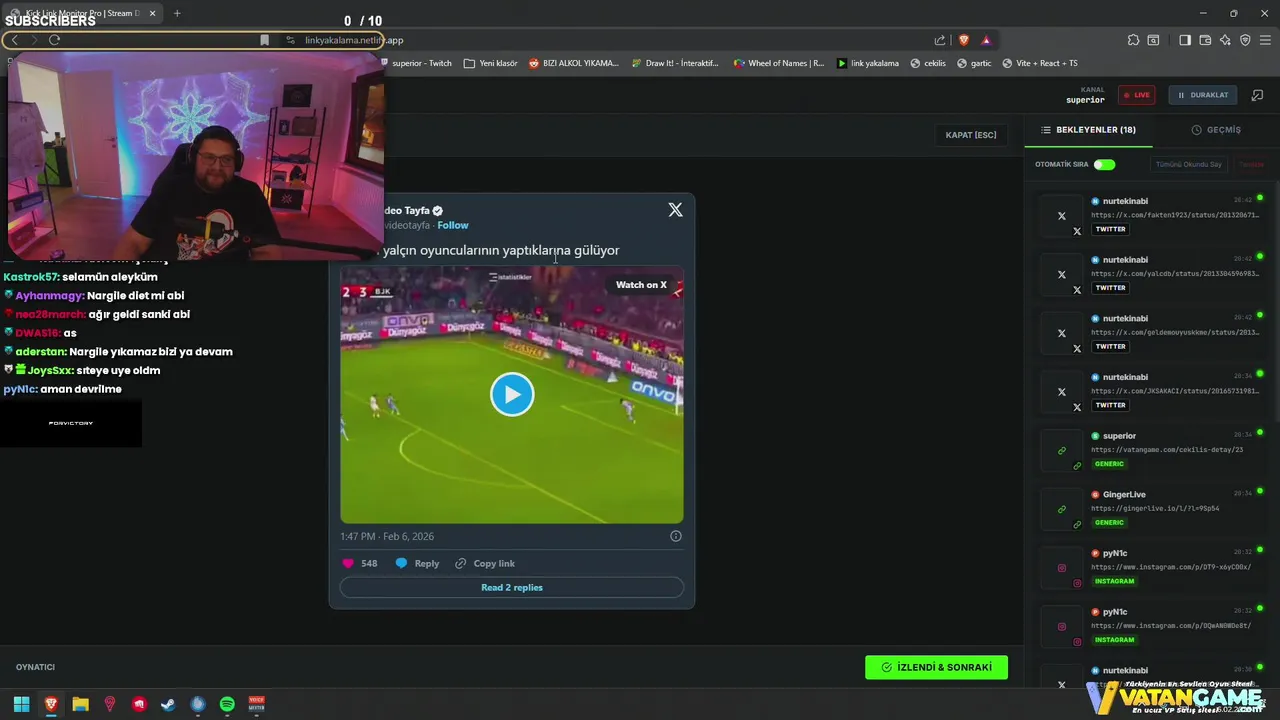Viewport: 1280px width, 720px height.
Task: Open Windows Start menu
Action: (x=21, y=704)
